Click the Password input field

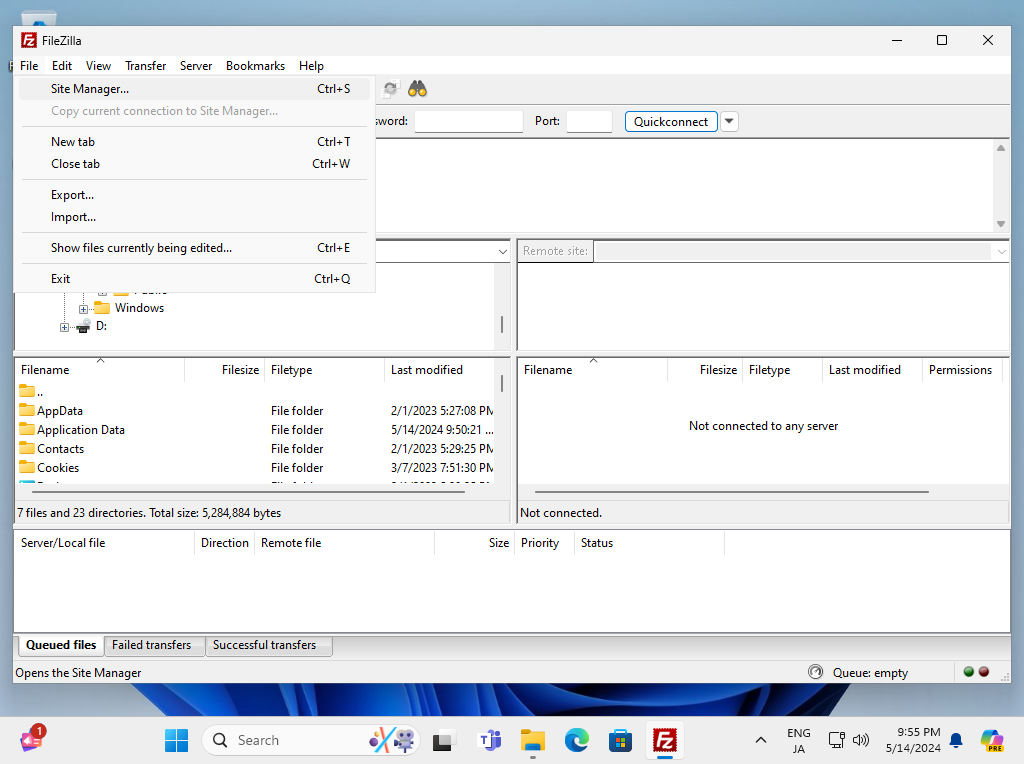pyautogui.click(x=468, y=121)
